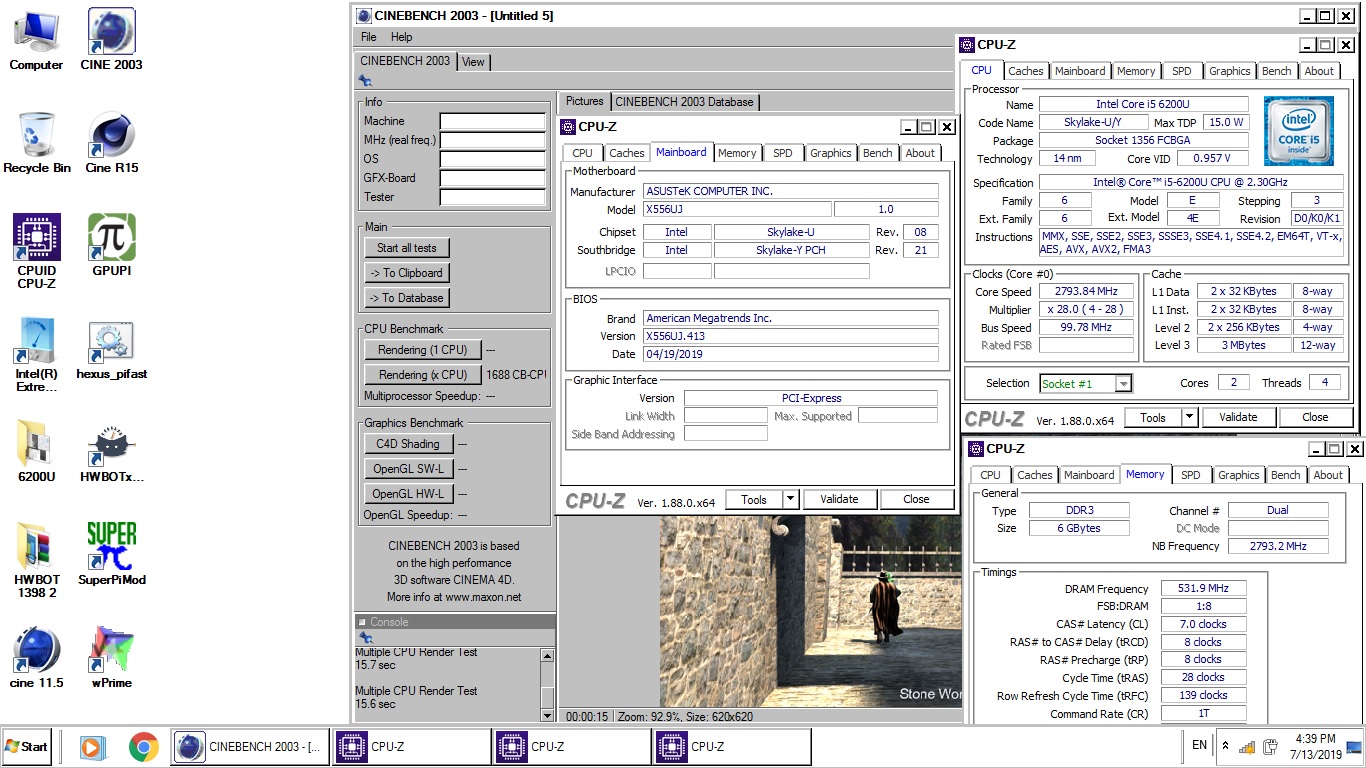Screen dimensions: 1366x768
Task: Launch SuperPiMod shortcut
Action: coord(111,554)
